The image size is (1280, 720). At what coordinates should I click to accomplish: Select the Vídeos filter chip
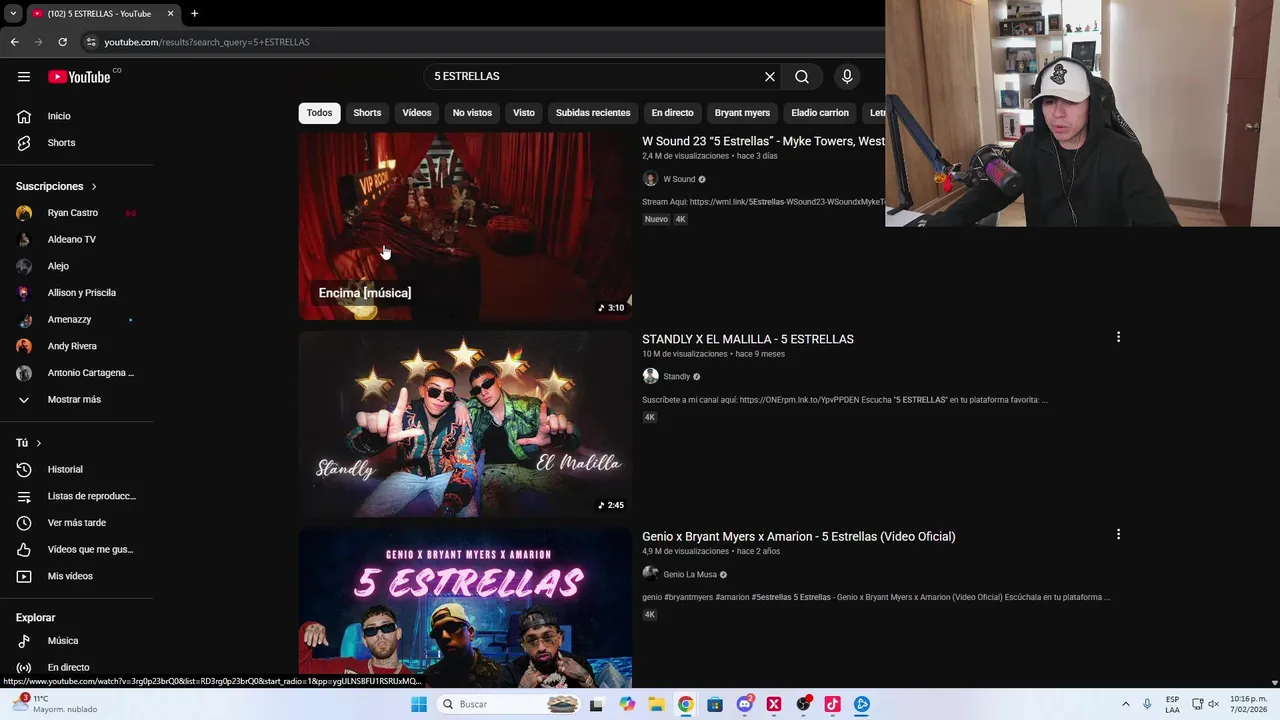[417, 113]
